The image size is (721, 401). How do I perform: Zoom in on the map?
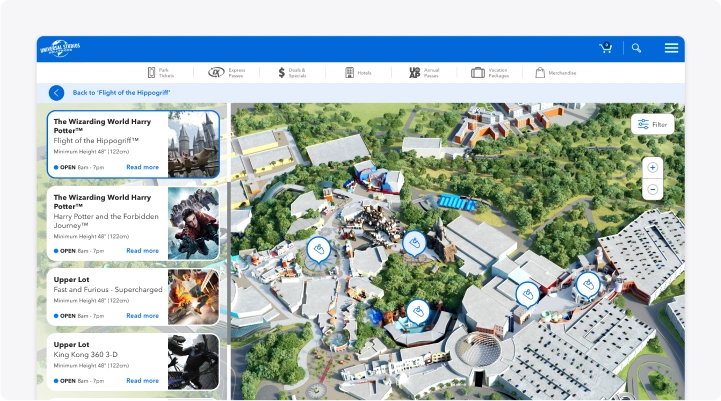[652, 168]
